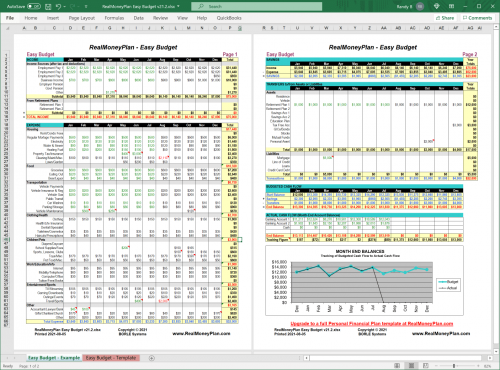Switch to Easy Budget - Template sheet tab
Viewport: 500px width, 370px height.
pos(111,358)
